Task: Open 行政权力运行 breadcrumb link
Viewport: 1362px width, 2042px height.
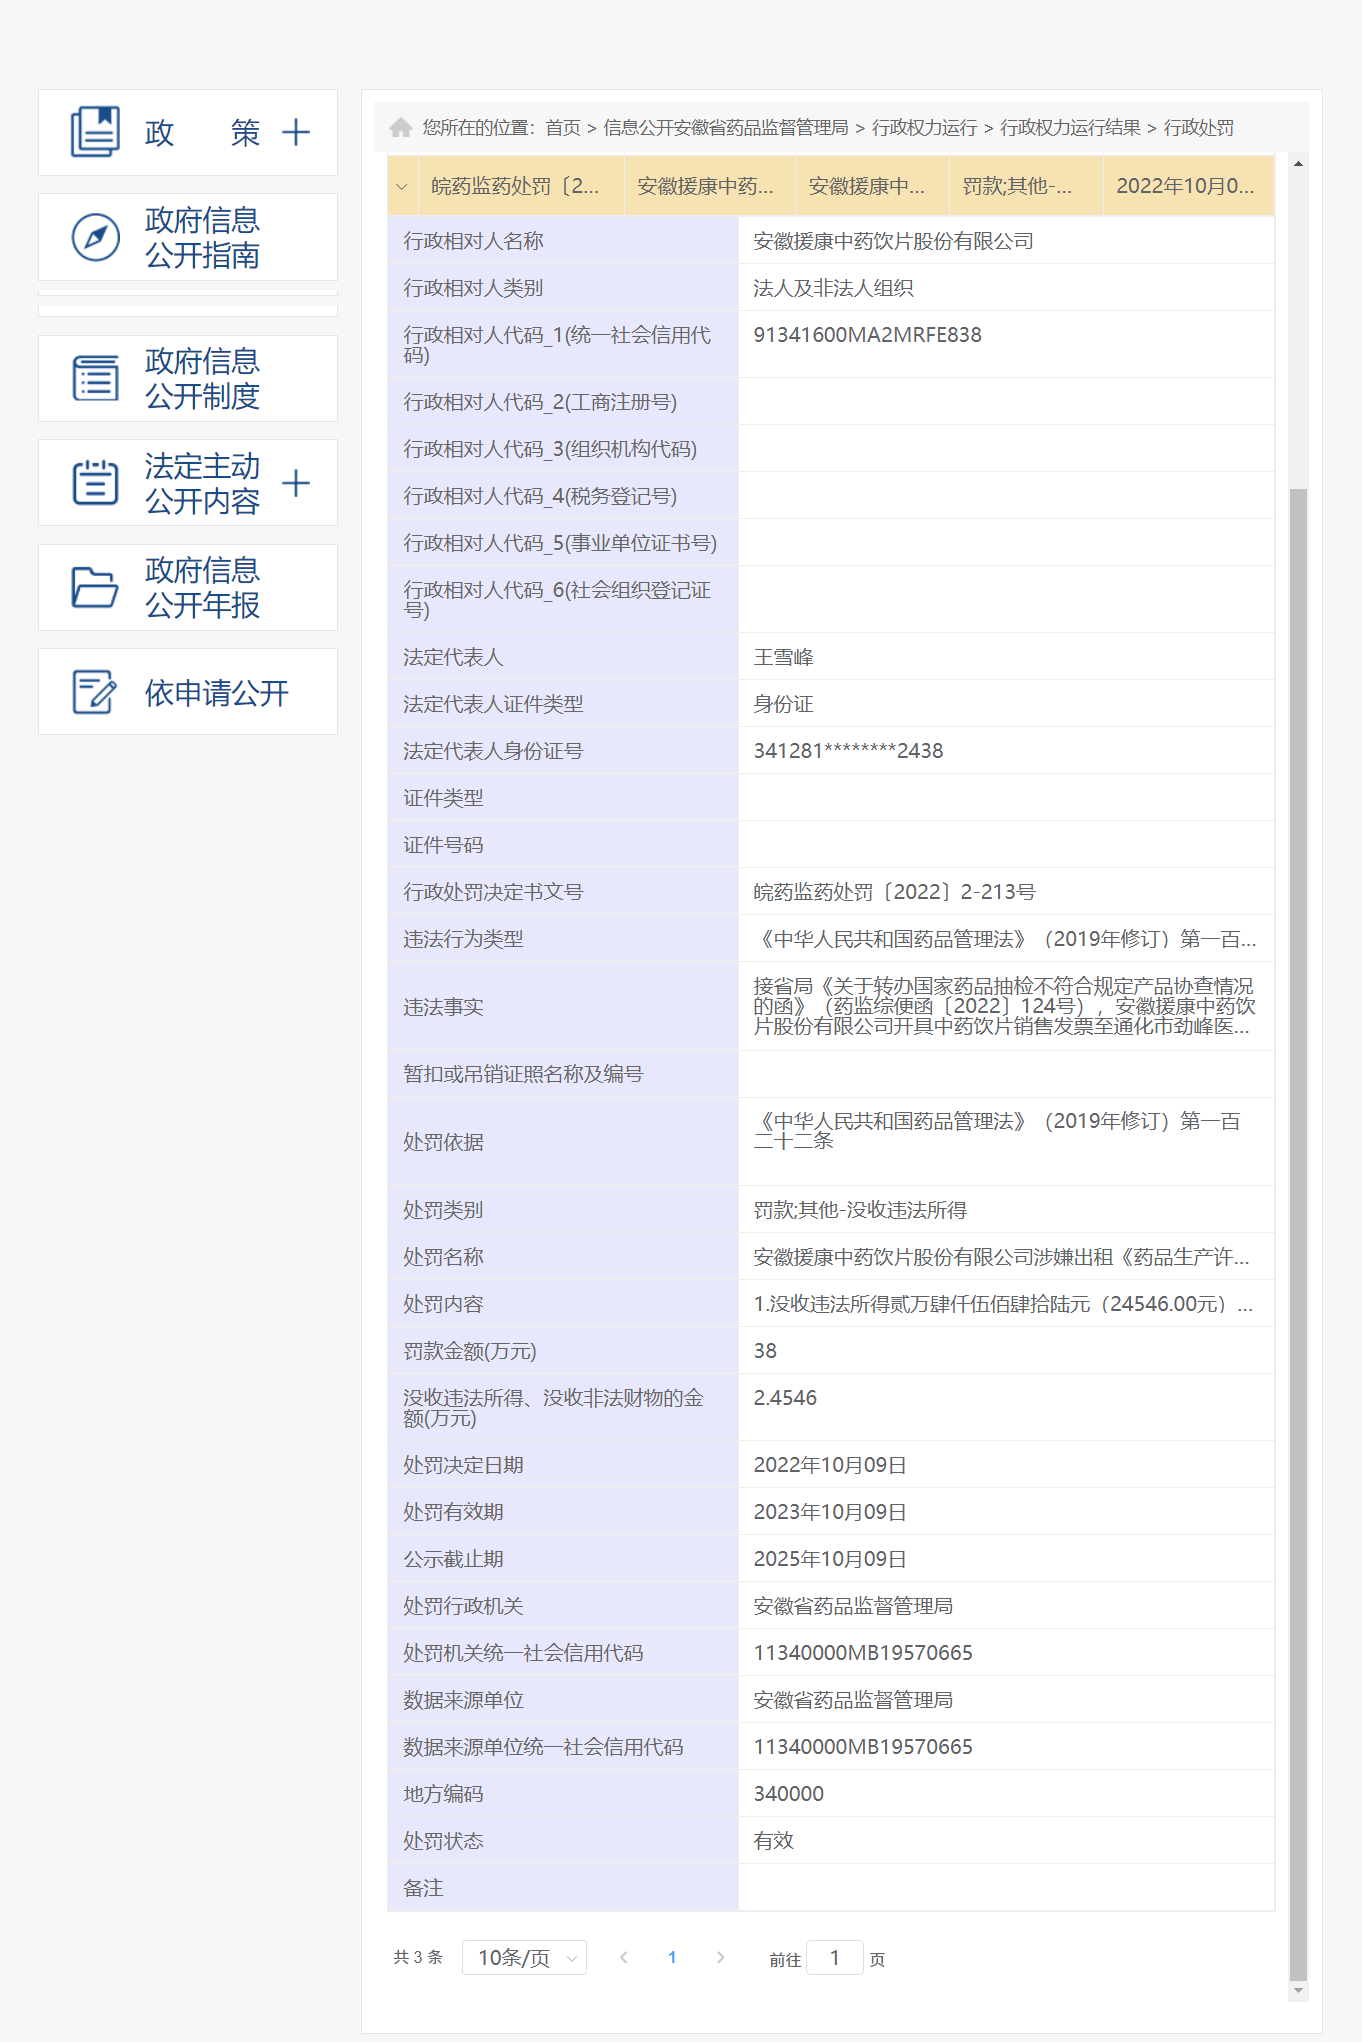Action: 925,128
